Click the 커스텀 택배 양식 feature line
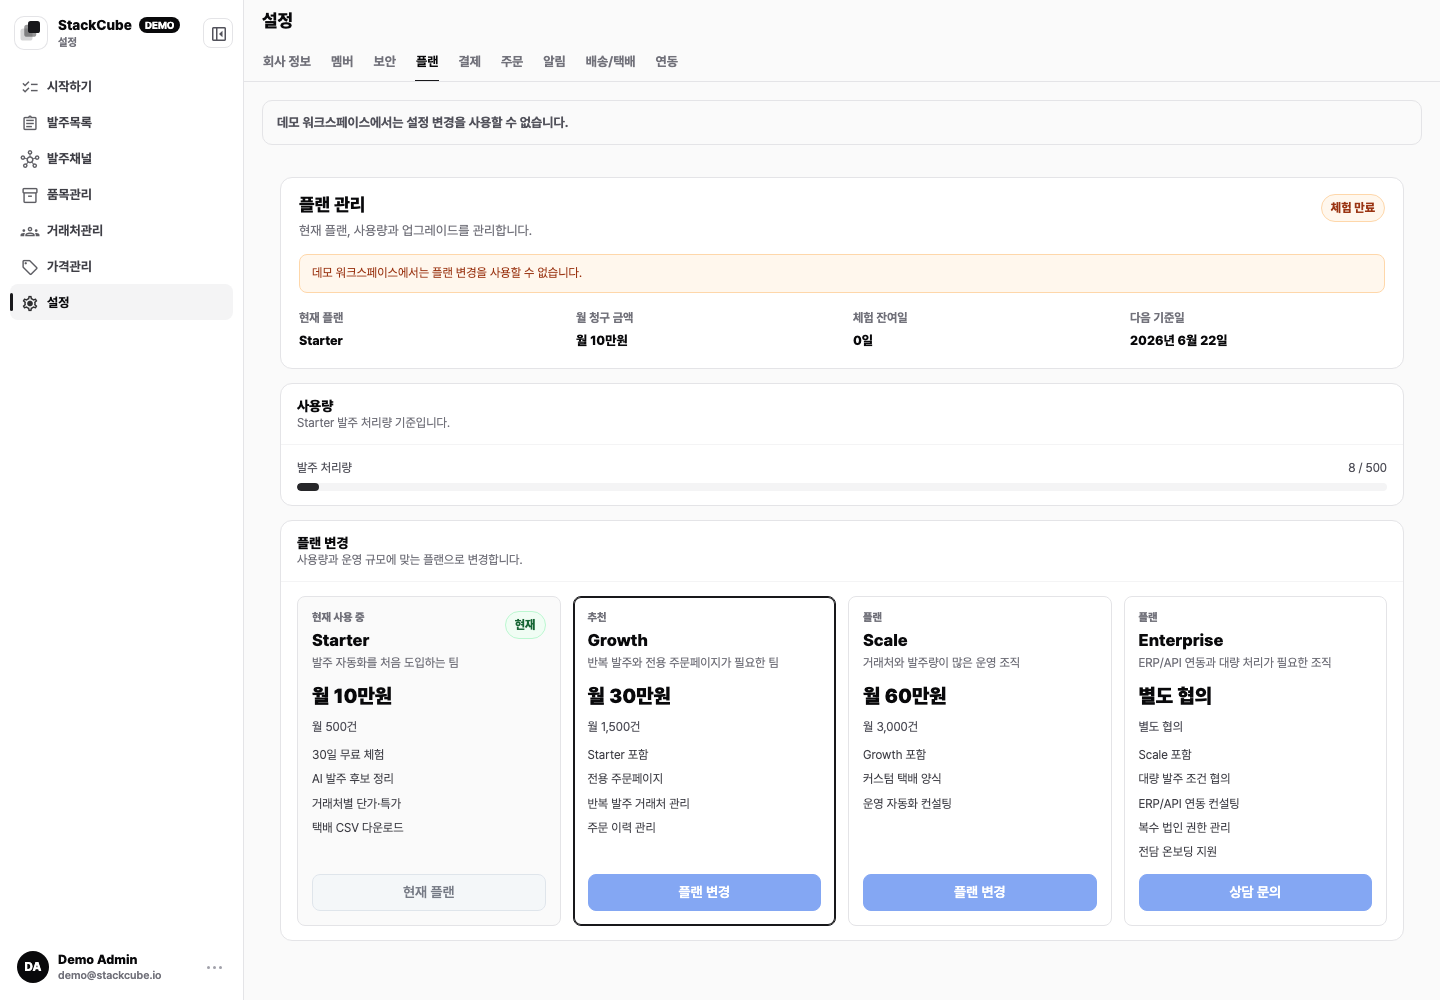The image size is (1440, 1000). coord(903,779)
